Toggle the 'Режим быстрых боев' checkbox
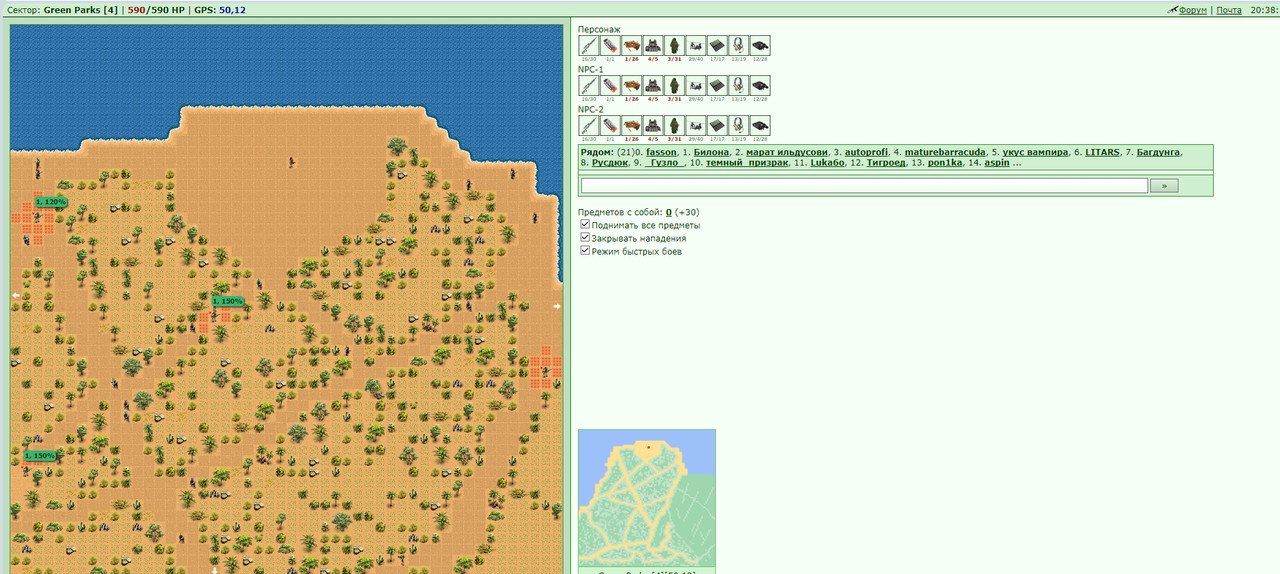Image resolution: width=1280 pixels, height=574 pixels. coord(585,251)
